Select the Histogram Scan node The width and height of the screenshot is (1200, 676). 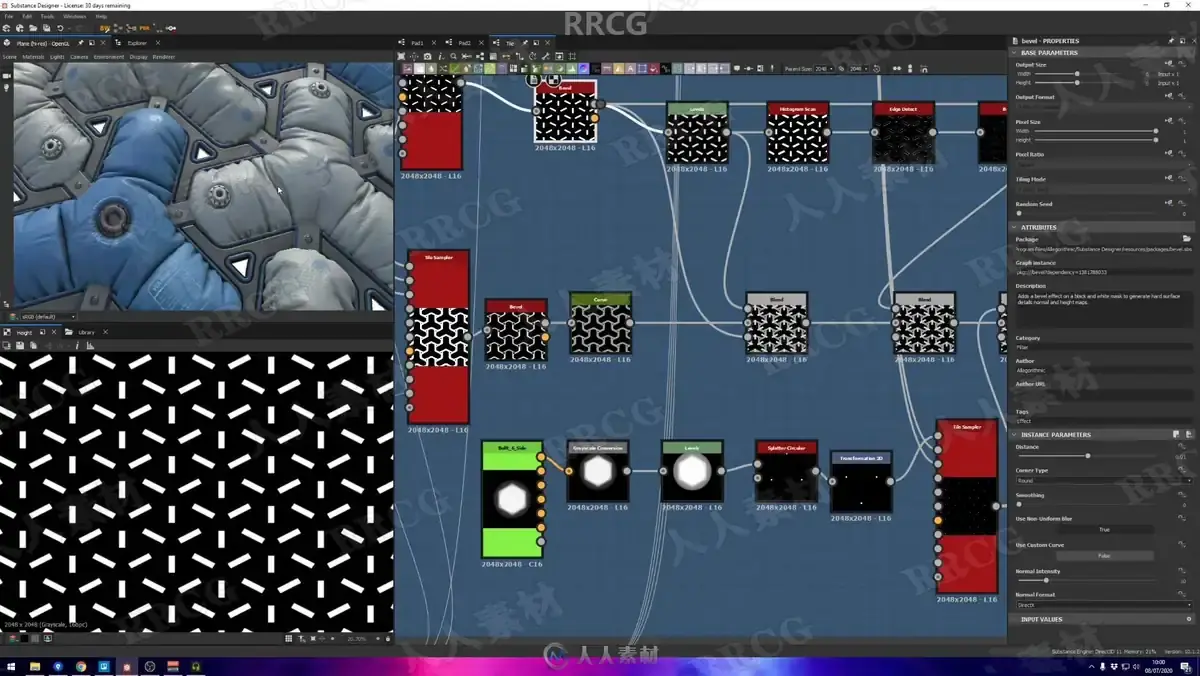798,133
